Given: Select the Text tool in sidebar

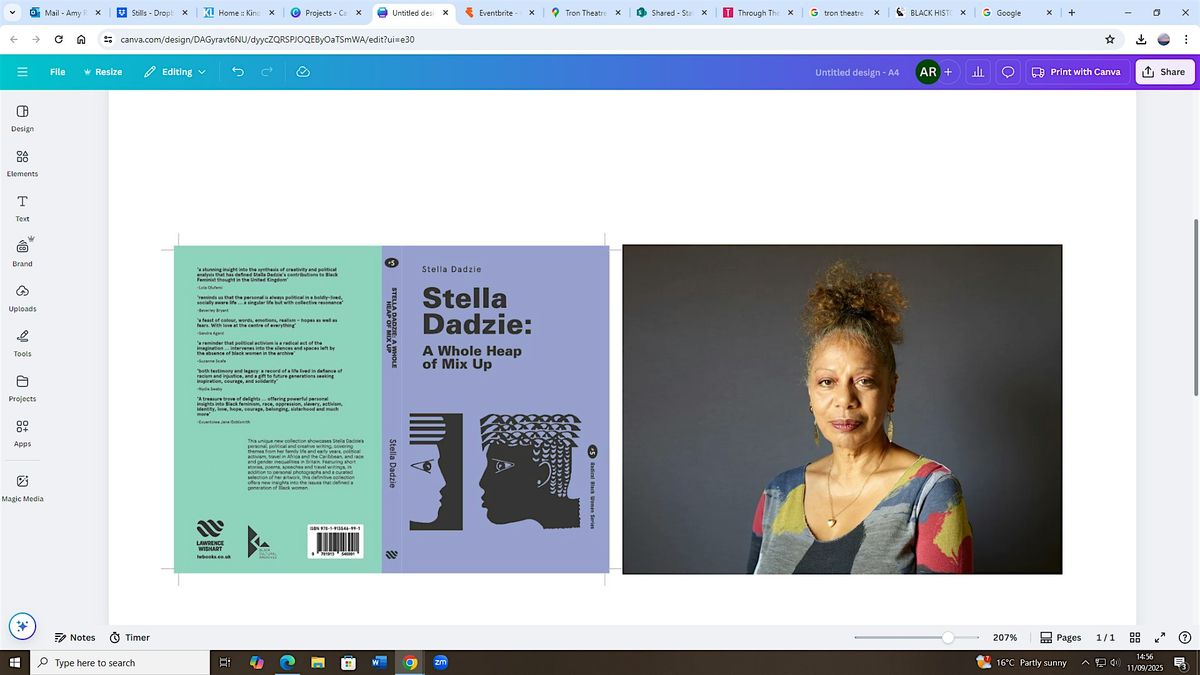Looking at the screenshot, I should point(22,208).
